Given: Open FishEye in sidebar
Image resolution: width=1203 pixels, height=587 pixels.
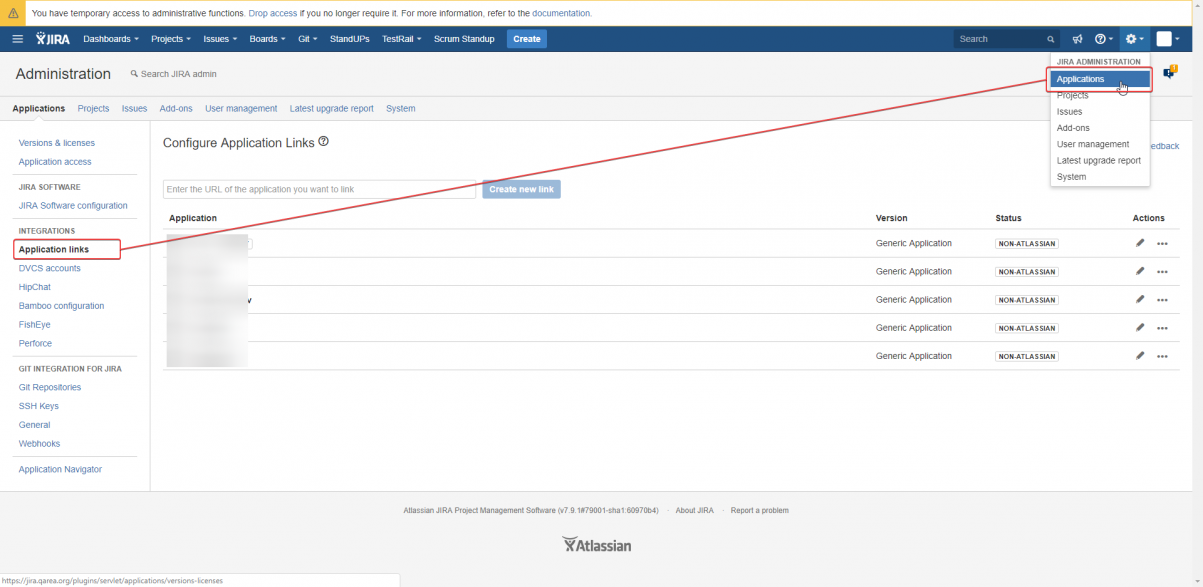Looking at the screenshot, I should [x=35, y=325].
